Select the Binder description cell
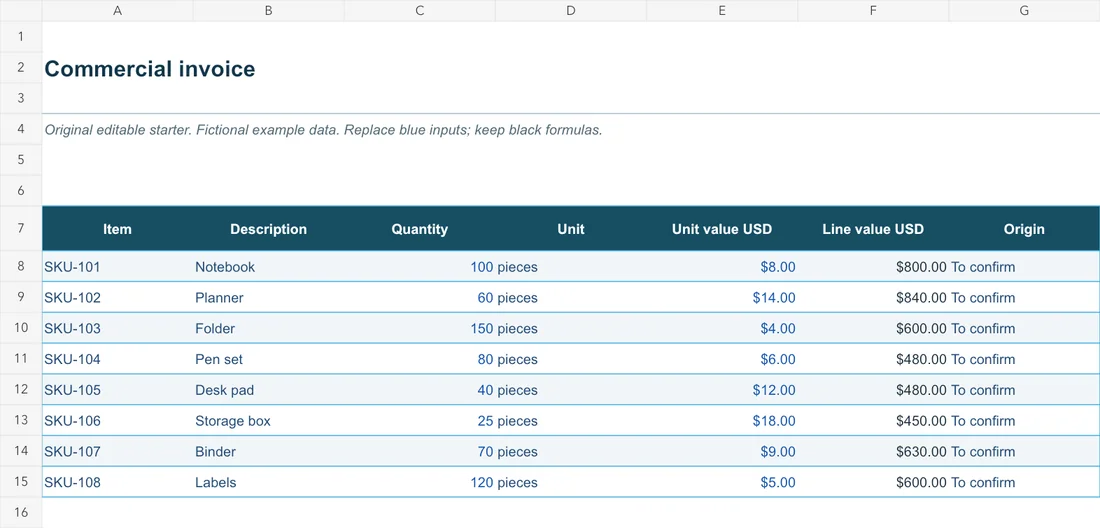The width and height of the screenshot is (1100, 528). [268, 452]
